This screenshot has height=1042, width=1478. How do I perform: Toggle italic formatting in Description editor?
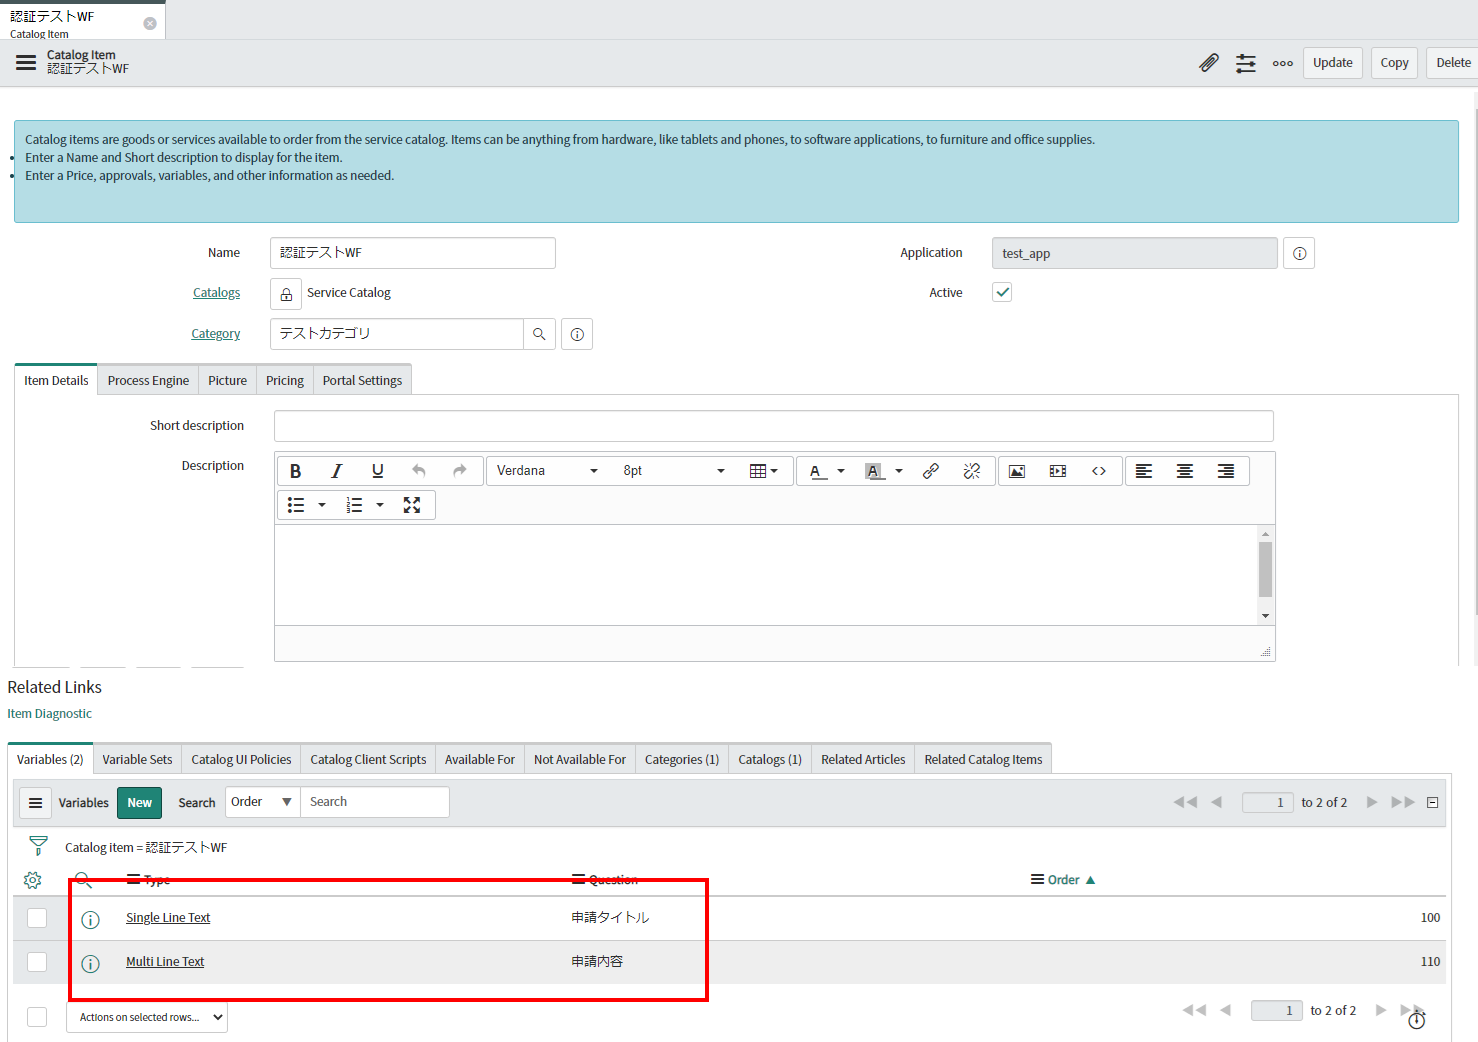(x=336, y=471)
